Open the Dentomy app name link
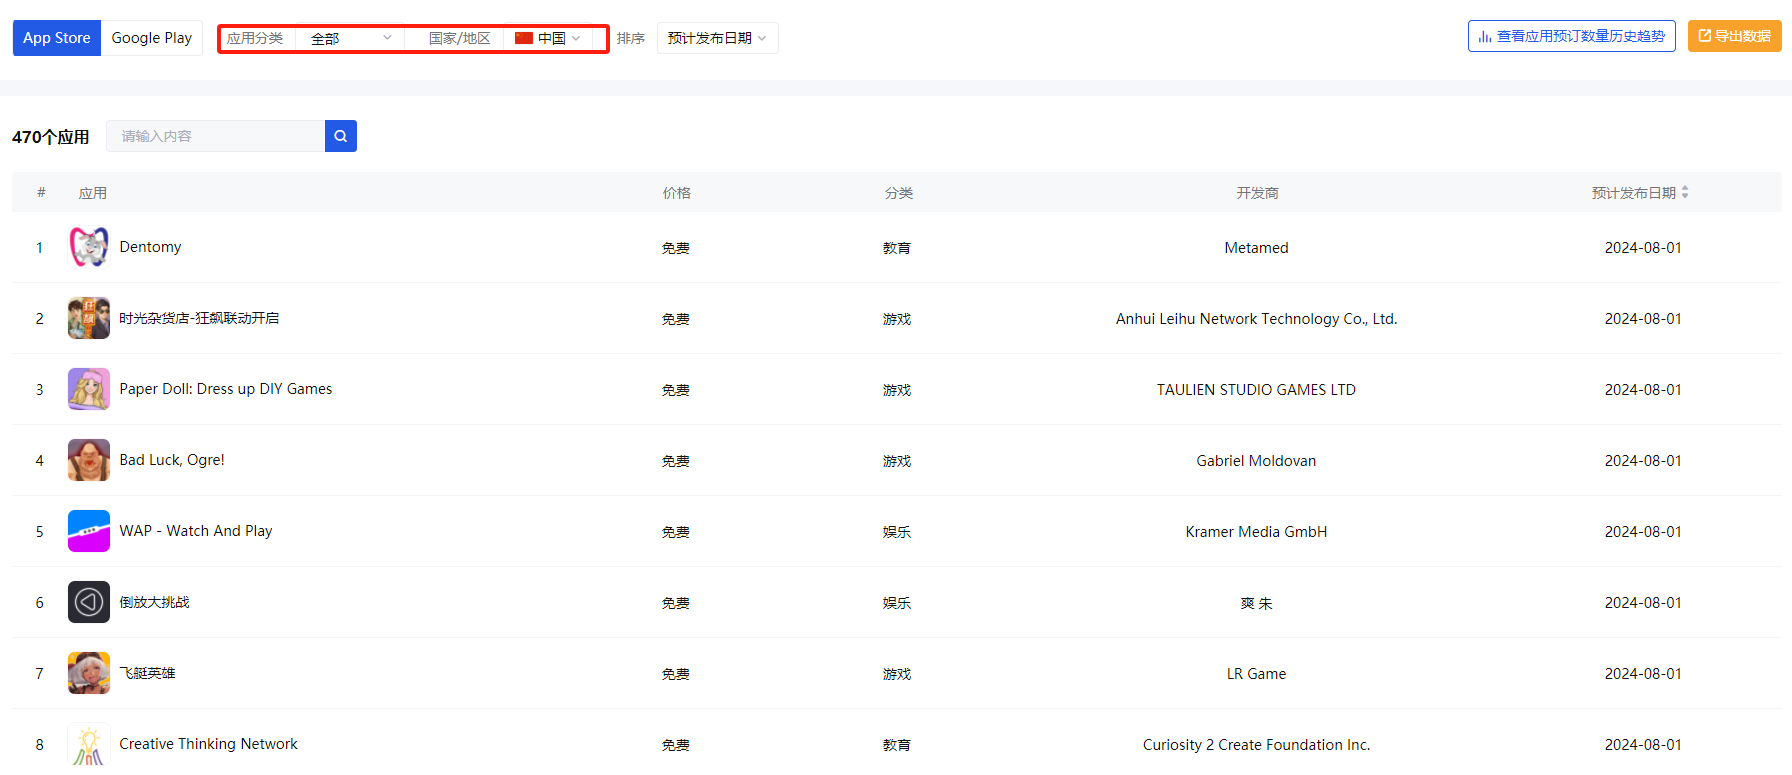1792x775 pixels. (x=150, y=247)
